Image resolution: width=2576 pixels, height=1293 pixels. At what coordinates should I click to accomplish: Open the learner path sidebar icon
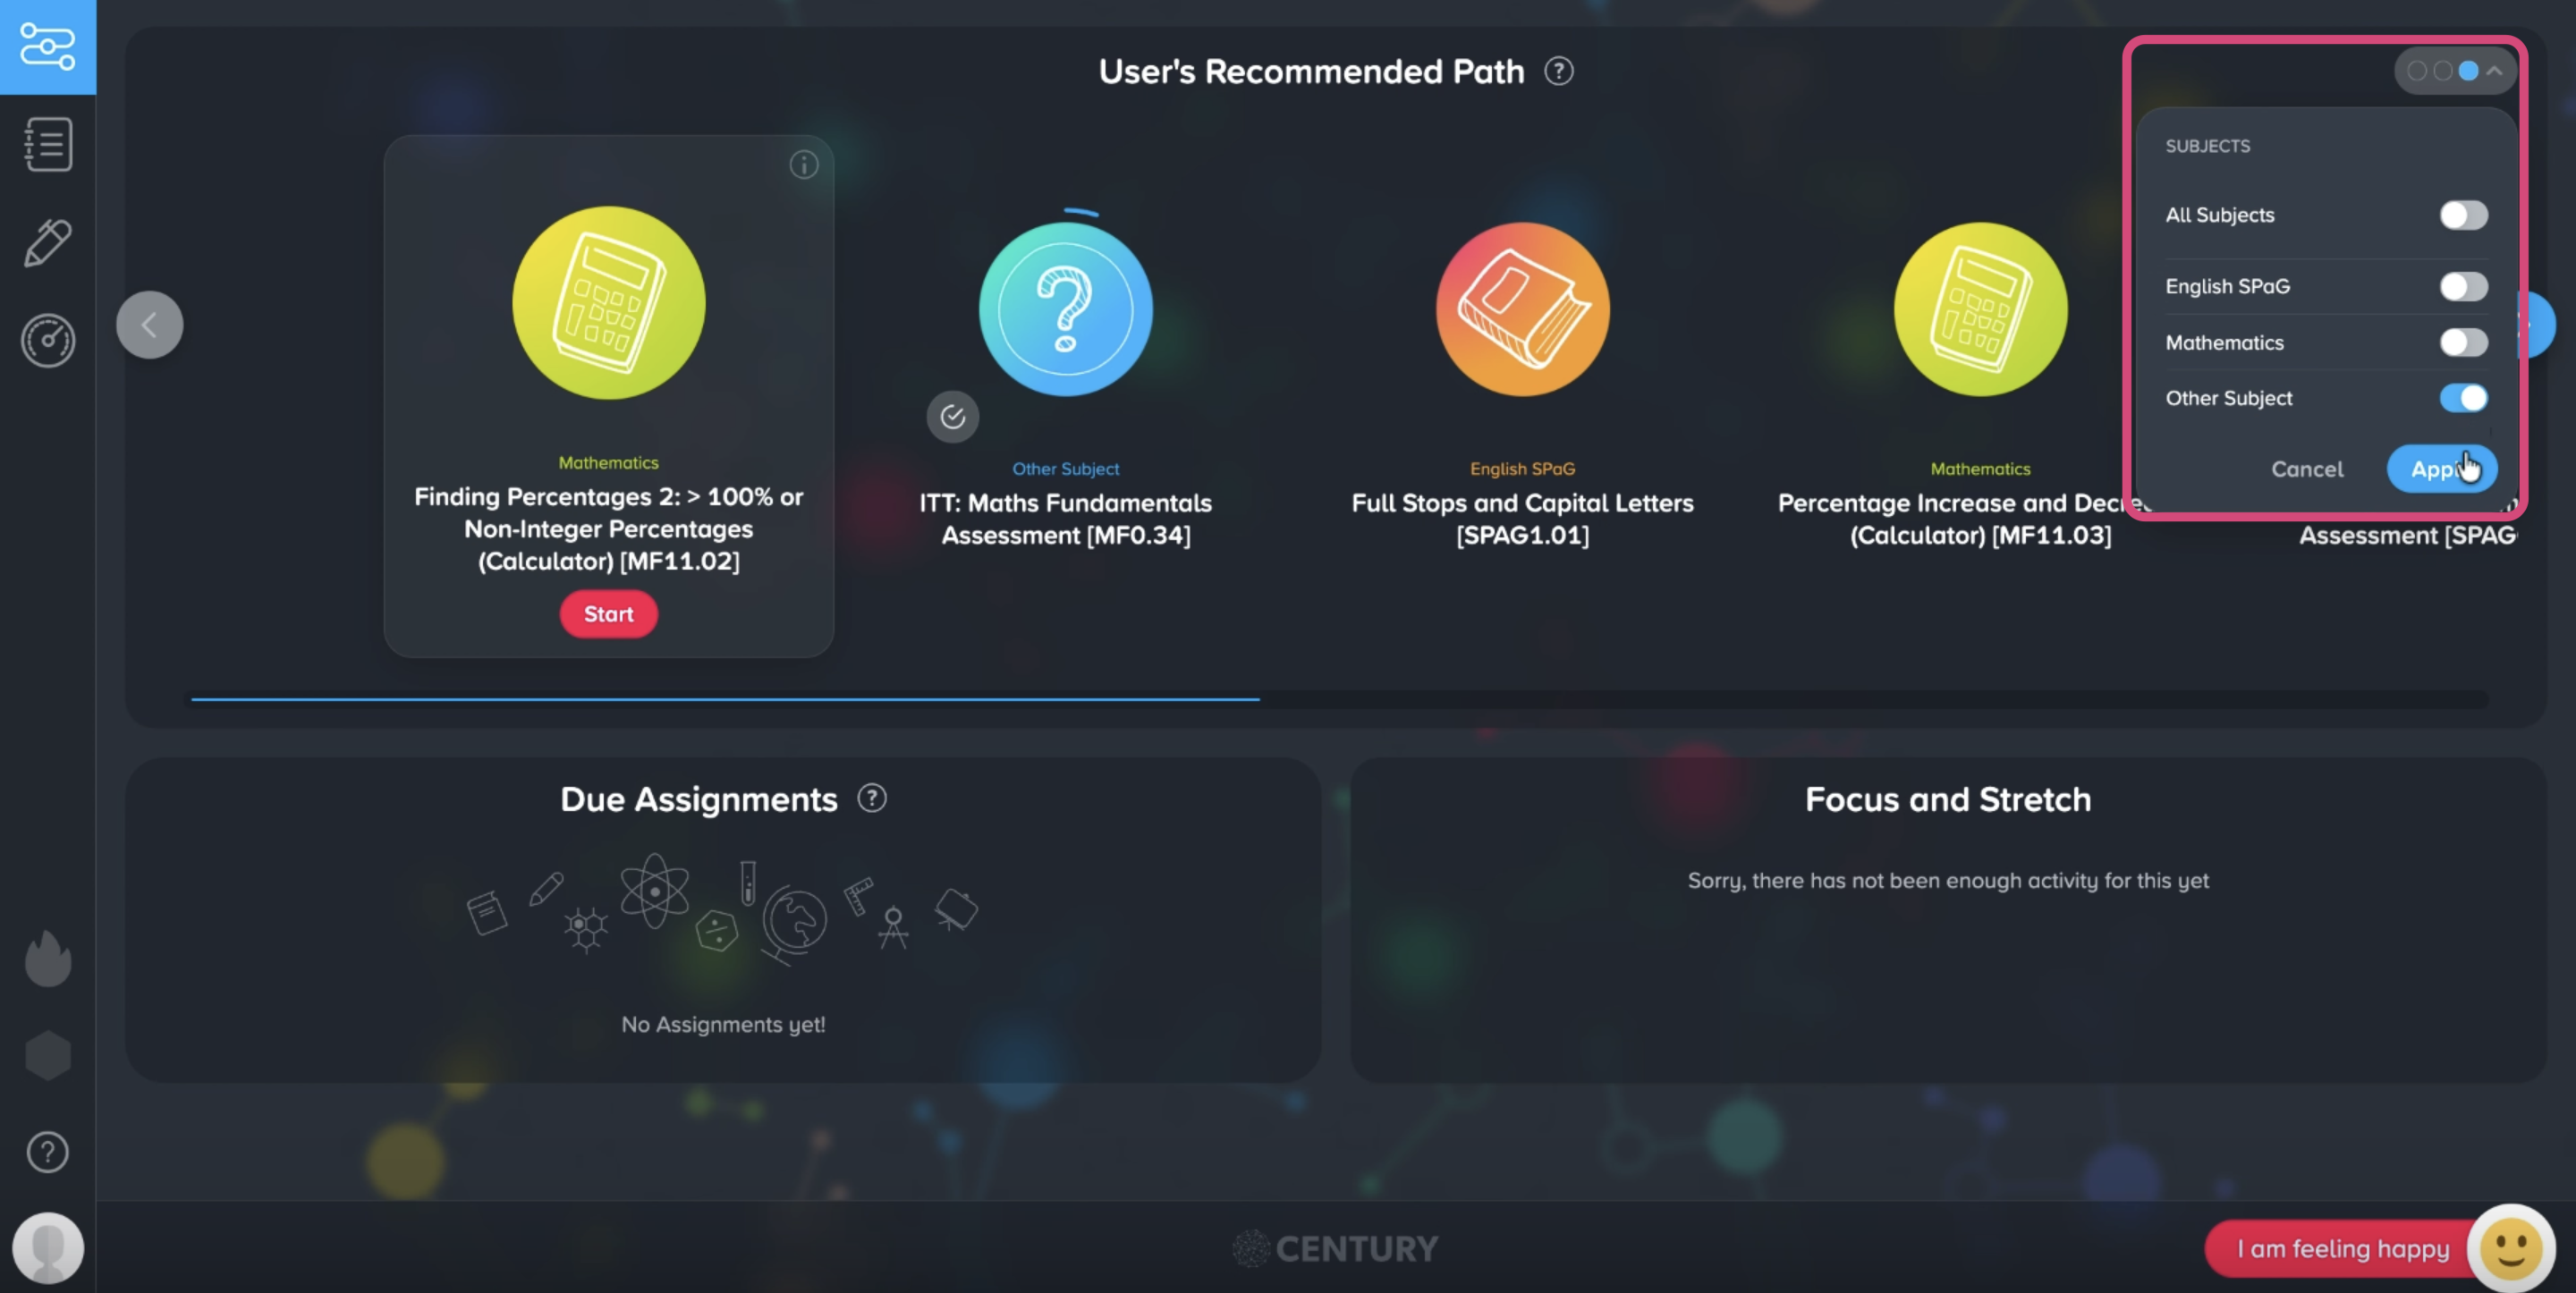47,47
